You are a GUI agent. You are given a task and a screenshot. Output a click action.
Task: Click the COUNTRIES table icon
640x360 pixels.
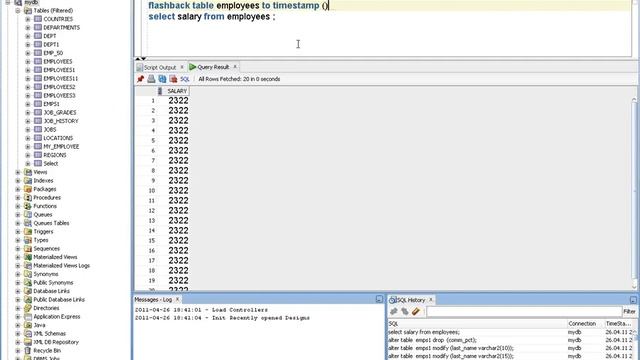tap(38, 19)
